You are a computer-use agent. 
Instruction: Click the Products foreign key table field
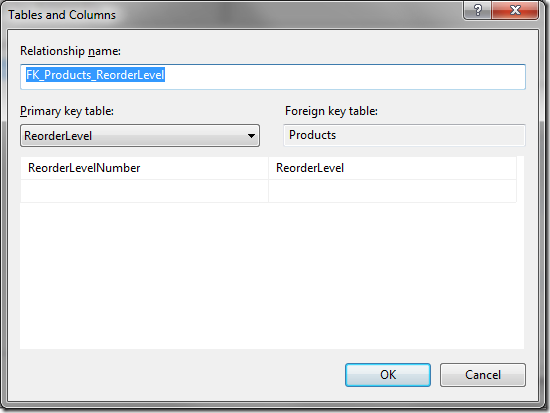pos(404,135)
